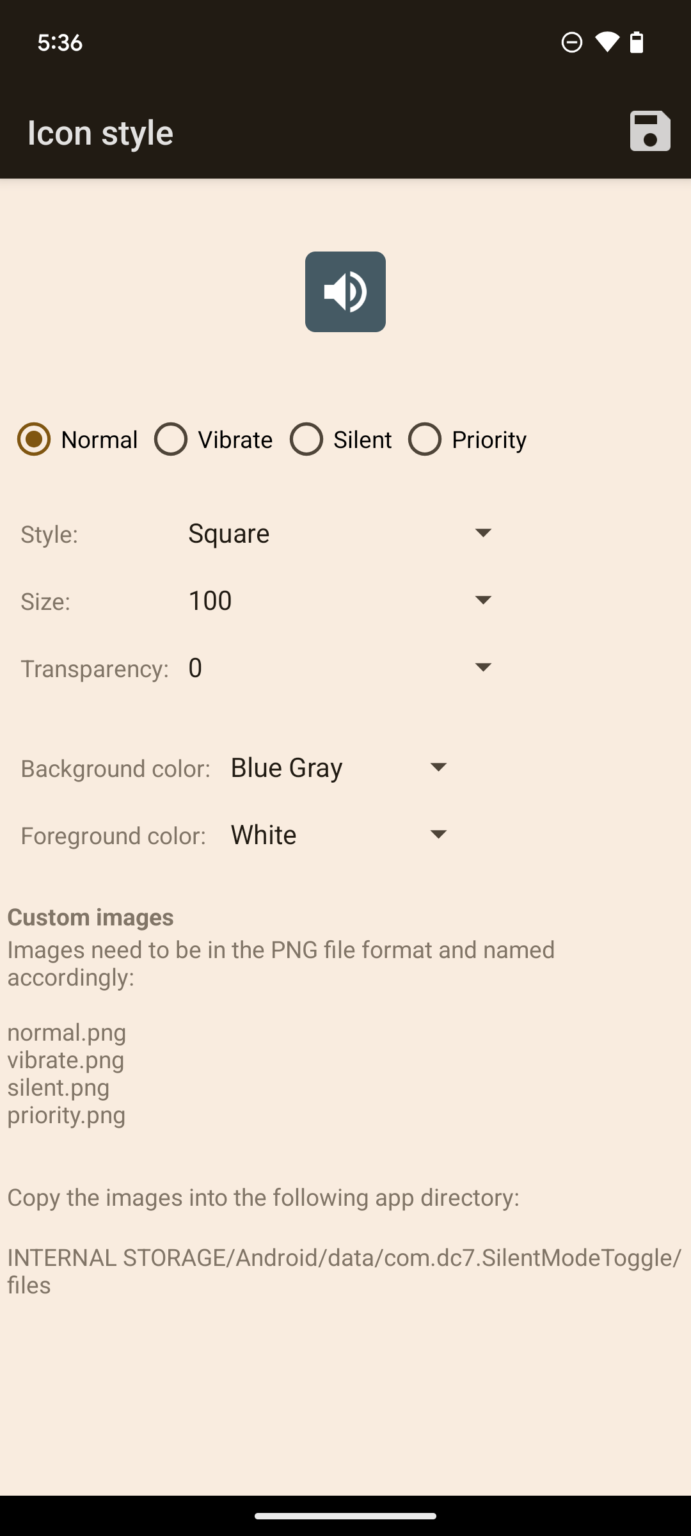Open the Foreground color dropdown
Viewport: 691px width, 1536px height.
(438, 834)
